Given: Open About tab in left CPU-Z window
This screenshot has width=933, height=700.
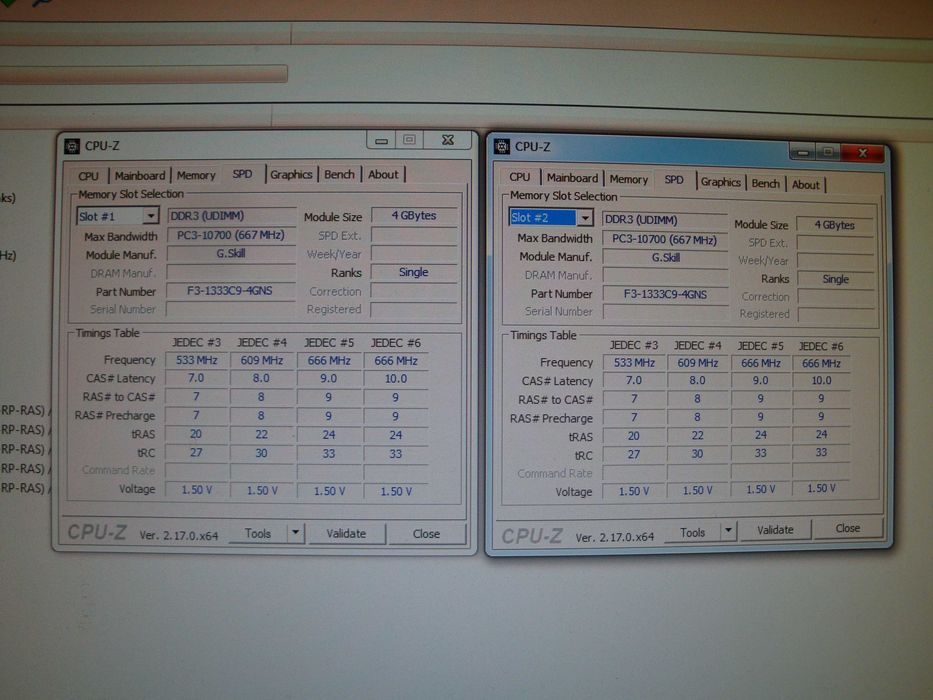Looking at the screenshot, I should 383,174.
